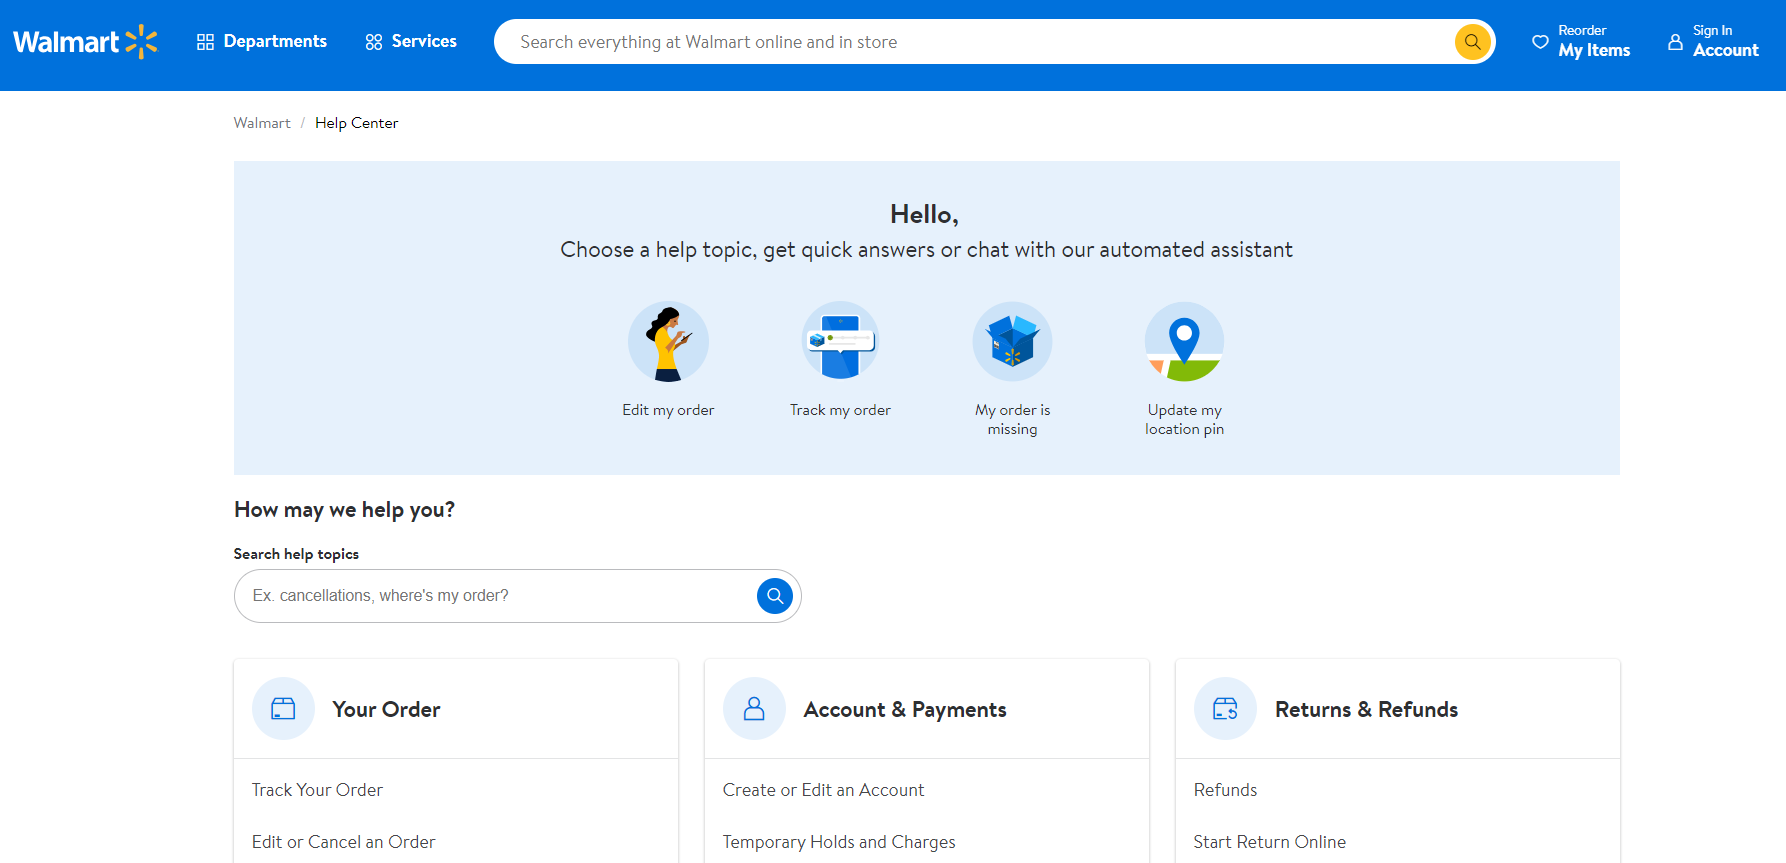Open the Sign In Account menu

(x=1713, y=41)
